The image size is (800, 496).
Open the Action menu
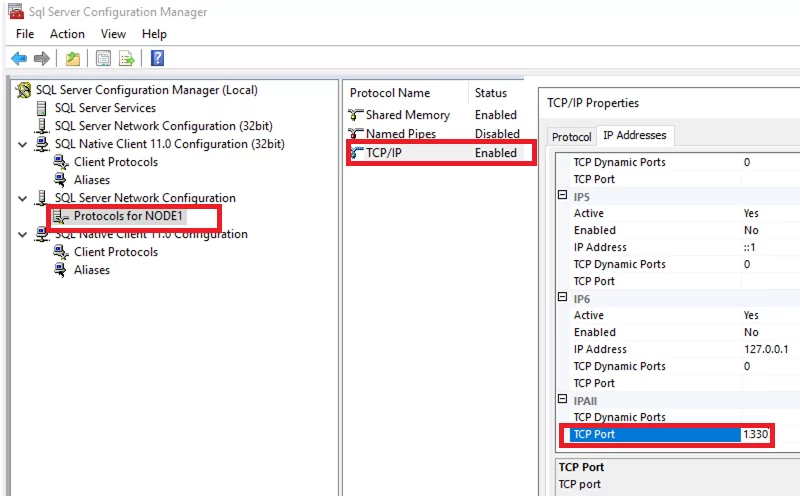[x=67, y=34]
